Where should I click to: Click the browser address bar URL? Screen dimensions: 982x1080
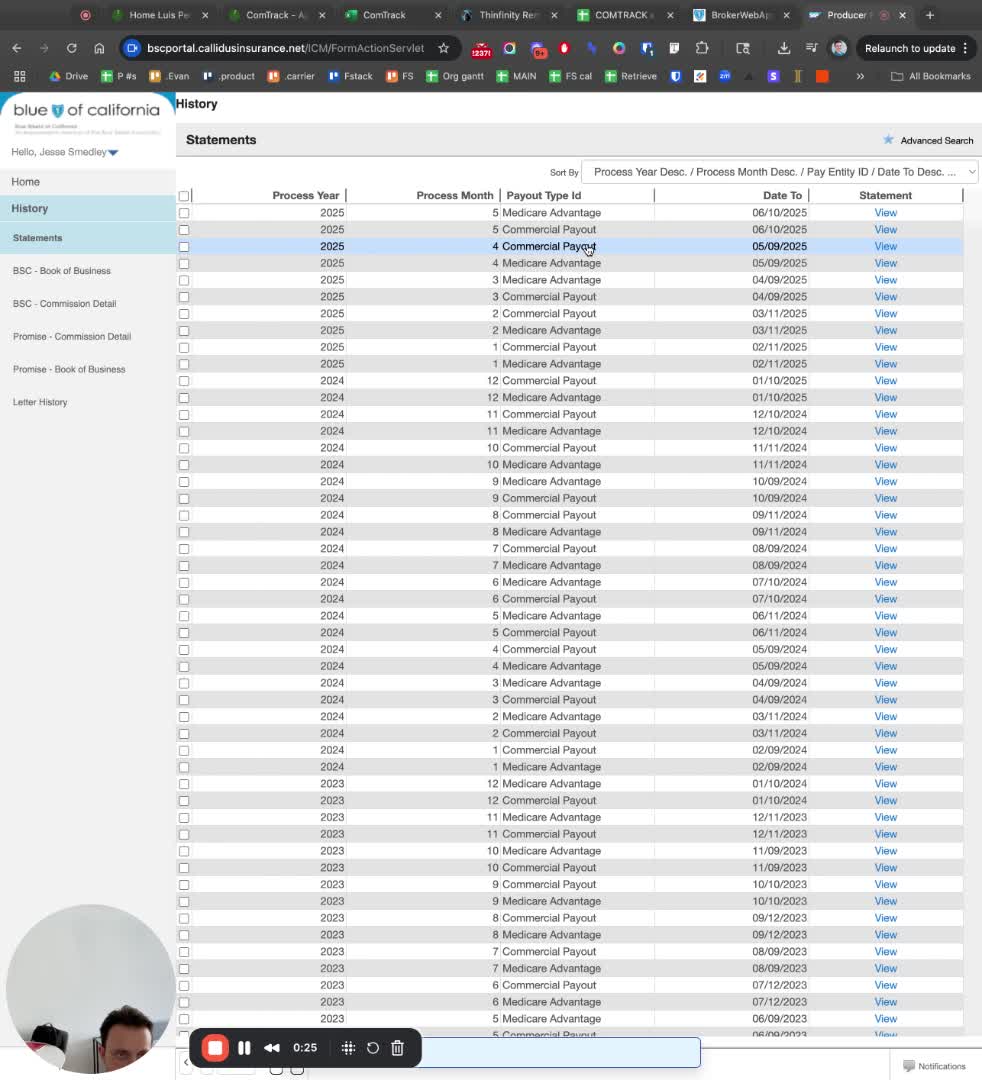[x=285, y=48]
